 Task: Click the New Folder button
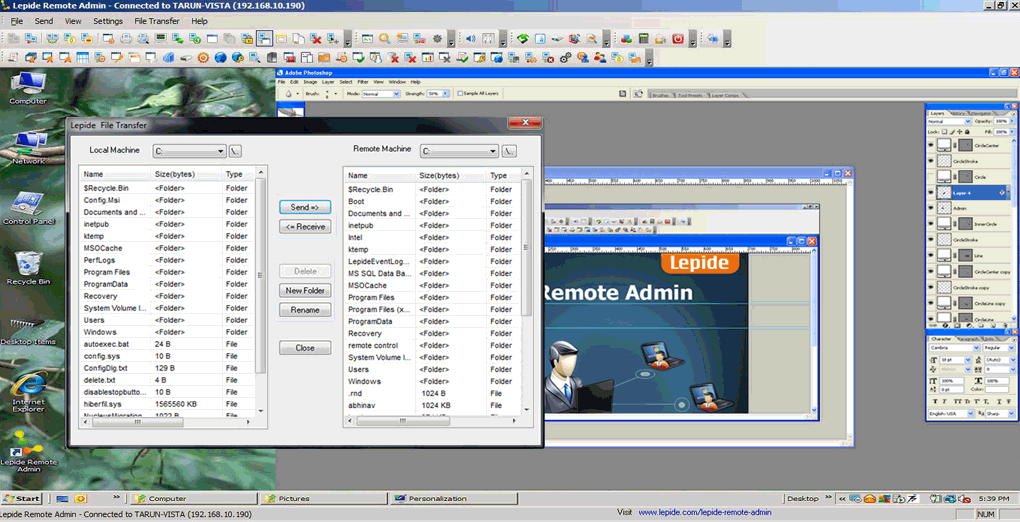305,290
